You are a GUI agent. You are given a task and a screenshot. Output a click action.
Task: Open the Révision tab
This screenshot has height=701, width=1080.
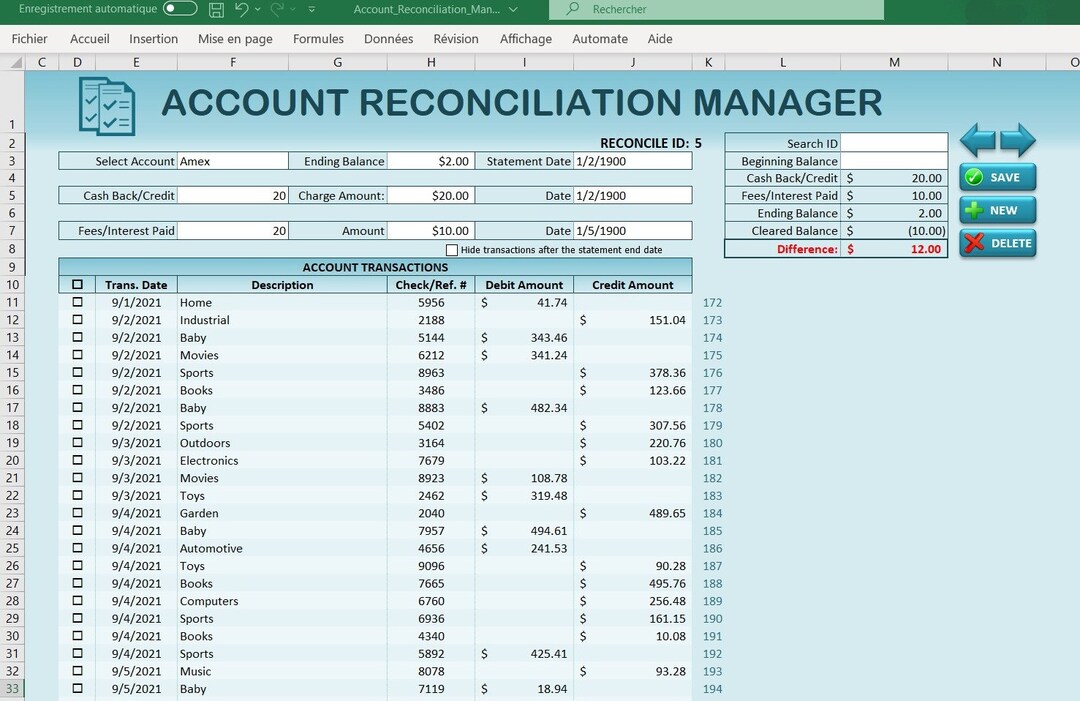456,39
